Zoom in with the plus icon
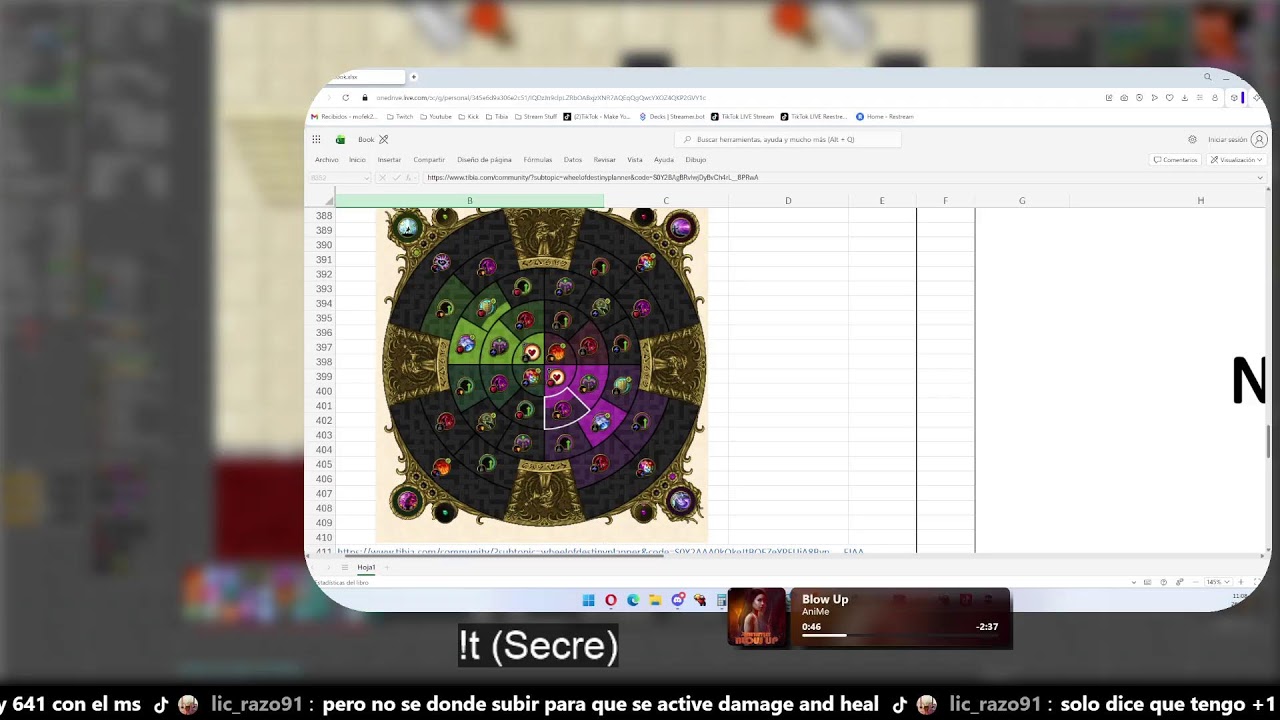1280x720 pixels. [x=1241, y=582]
